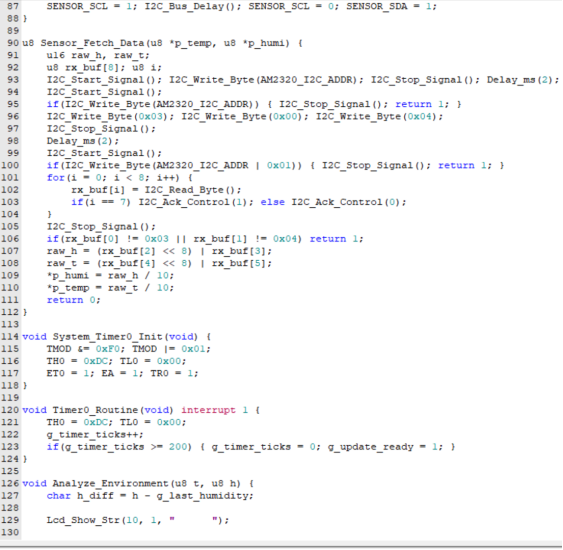Click 'I2C_Write_Byte(0x04)' on line 96
Image resolution: width=563 pixels, height=550 pixels.
tap(376, 116)
